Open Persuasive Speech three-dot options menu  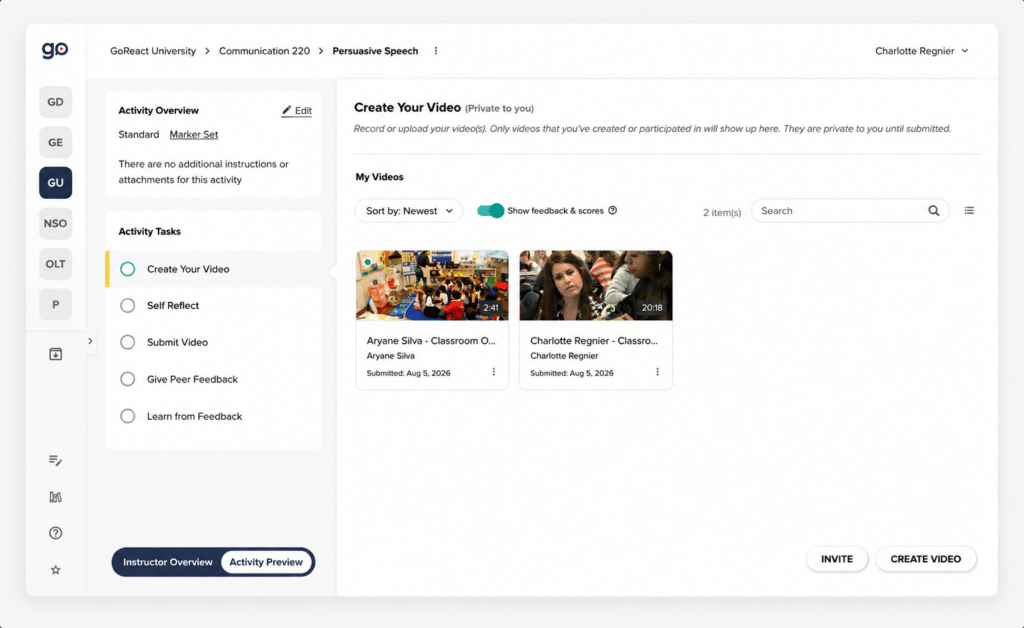coord(436,51)
